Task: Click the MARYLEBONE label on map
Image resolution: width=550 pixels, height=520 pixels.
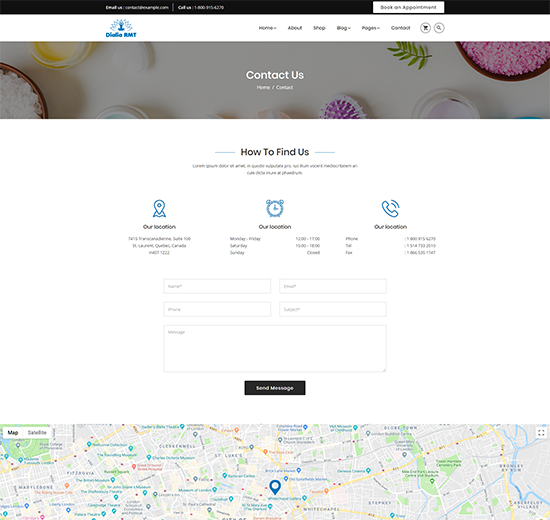Action: pos(36,487)
